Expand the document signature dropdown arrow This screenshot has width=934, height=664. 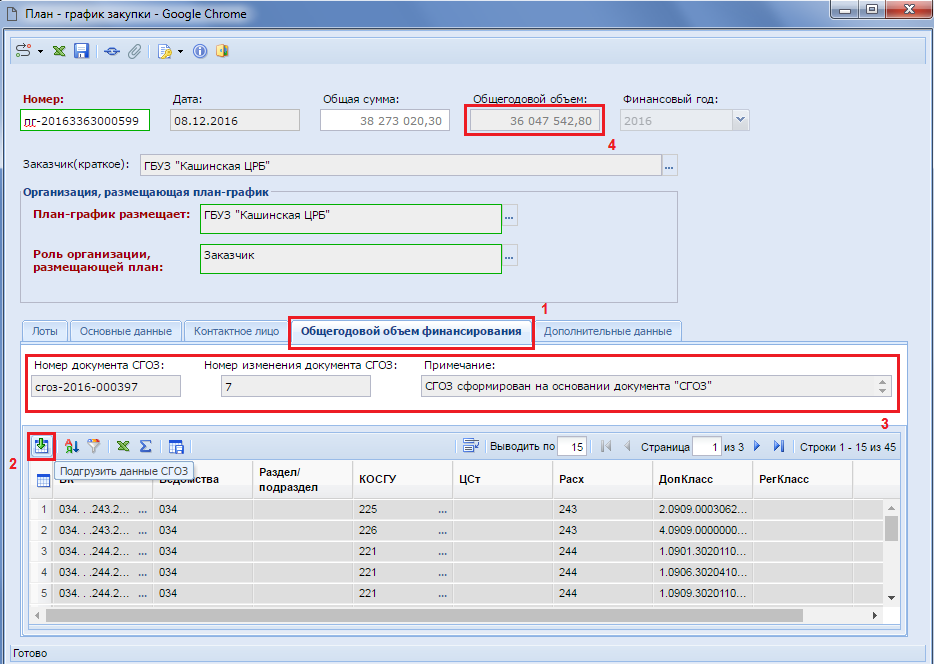coord(180,51)
